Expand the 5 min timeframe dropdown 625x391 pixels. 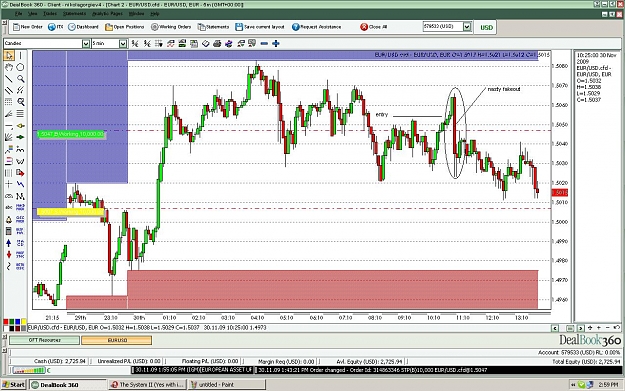tap(123, 43)
